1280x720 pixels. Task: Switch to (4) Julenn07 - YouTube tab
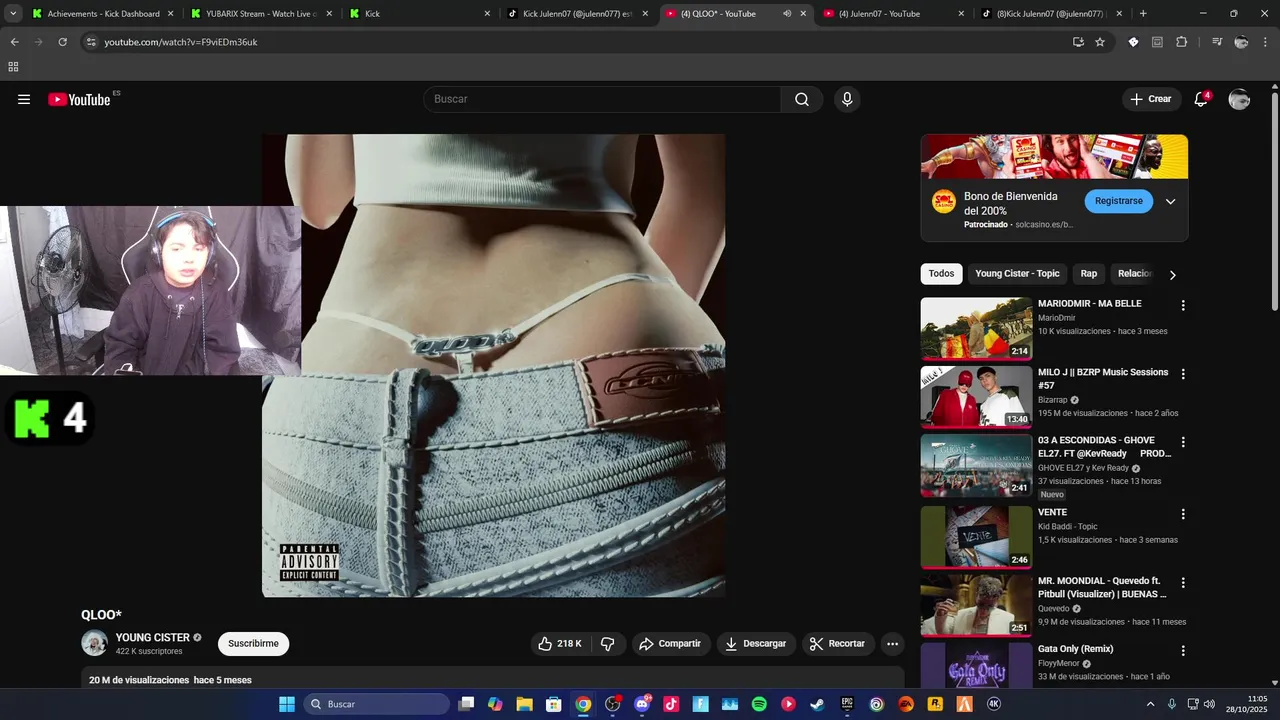click(x=894, y=14)
